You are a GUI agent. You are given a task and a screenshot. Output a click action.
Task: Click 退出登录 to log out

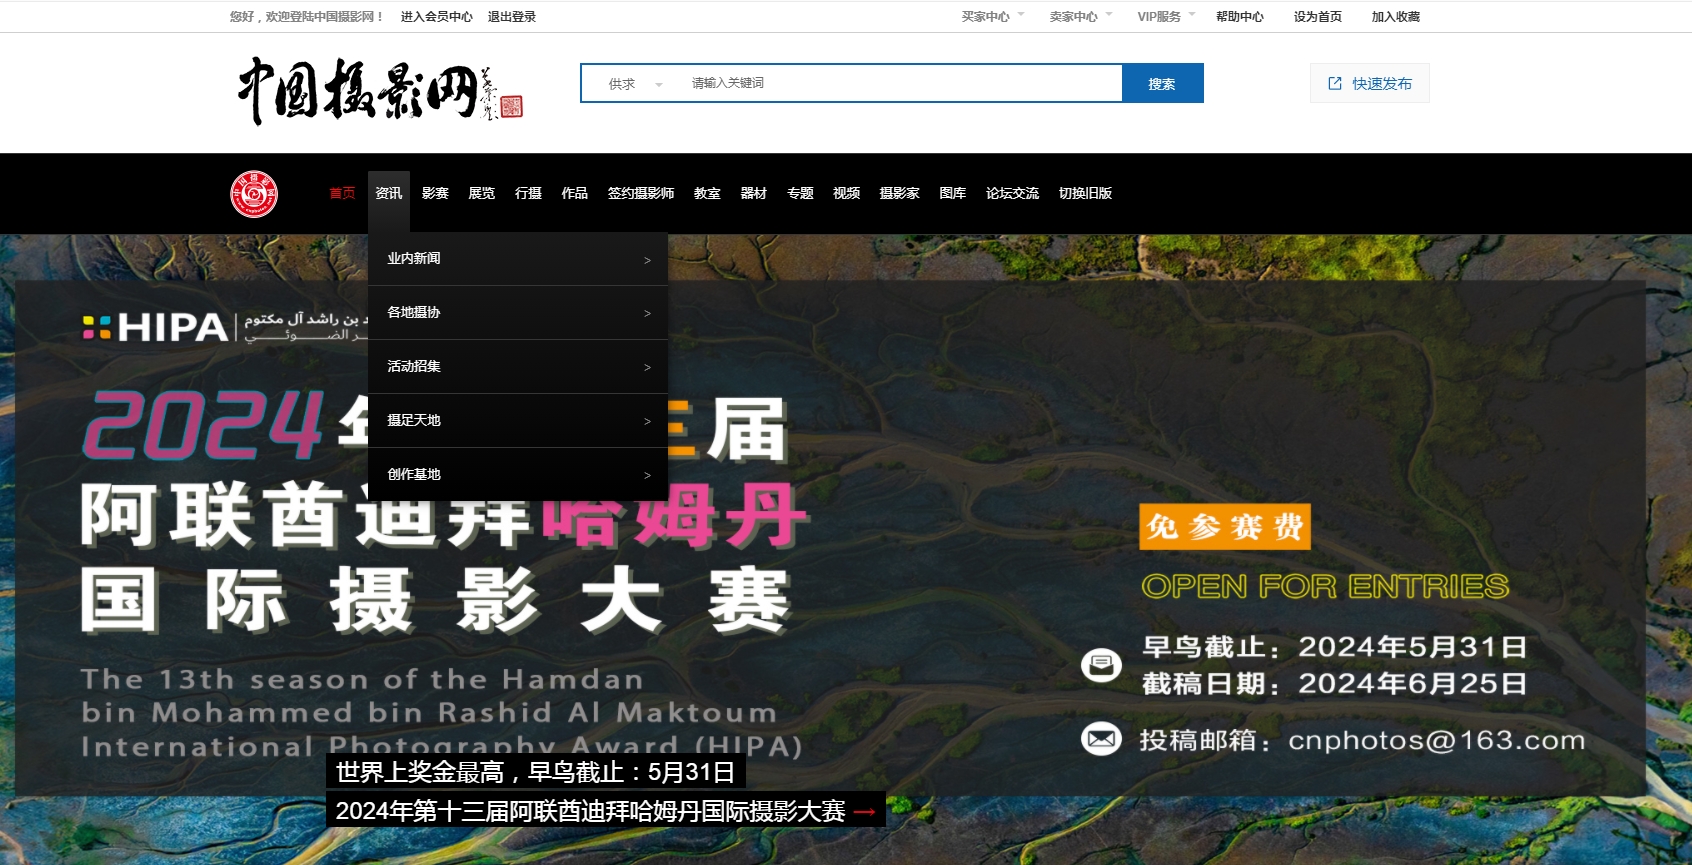coord(512,17)
